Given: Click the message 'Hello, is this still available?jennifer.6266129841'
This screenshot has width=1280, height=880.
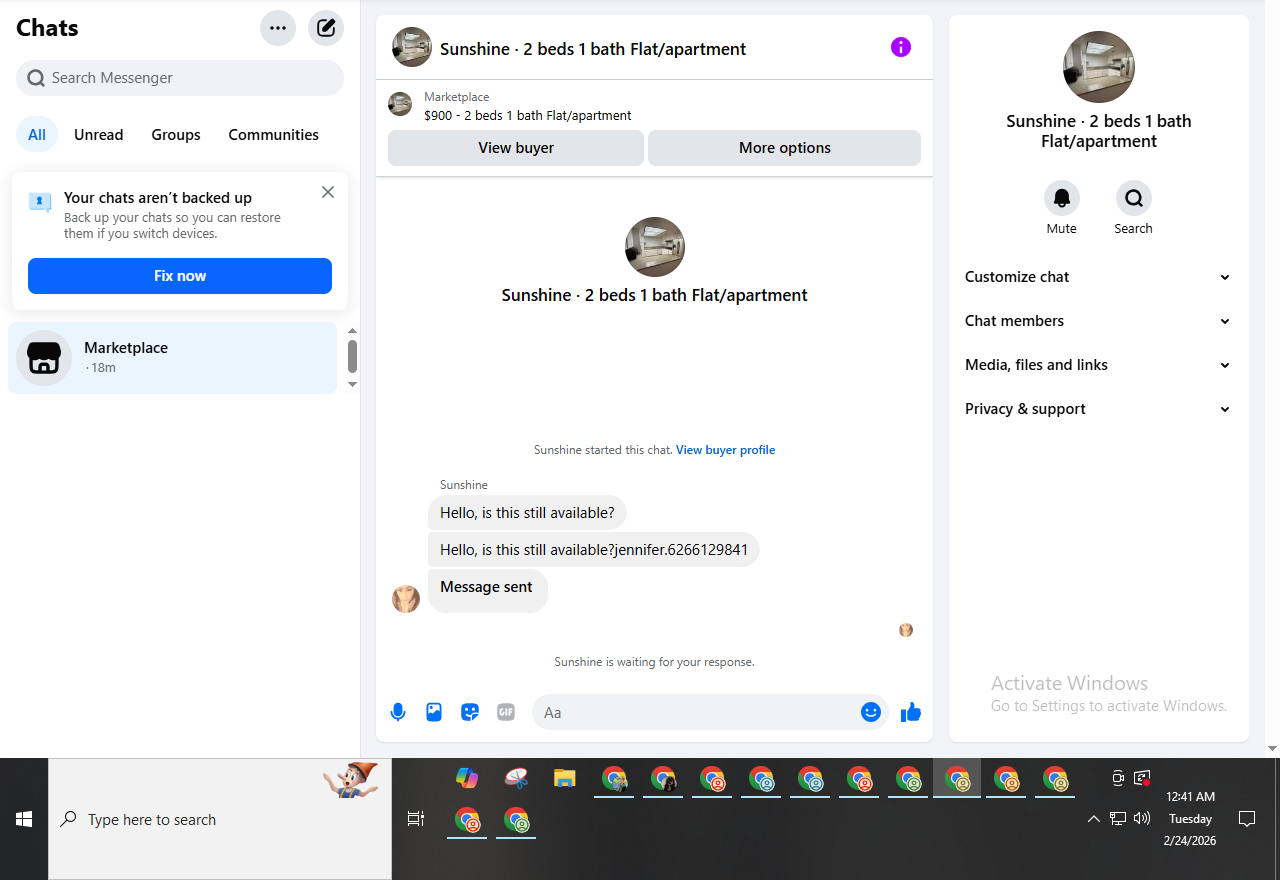Looking at the screenshot, I should click(594, 550).
